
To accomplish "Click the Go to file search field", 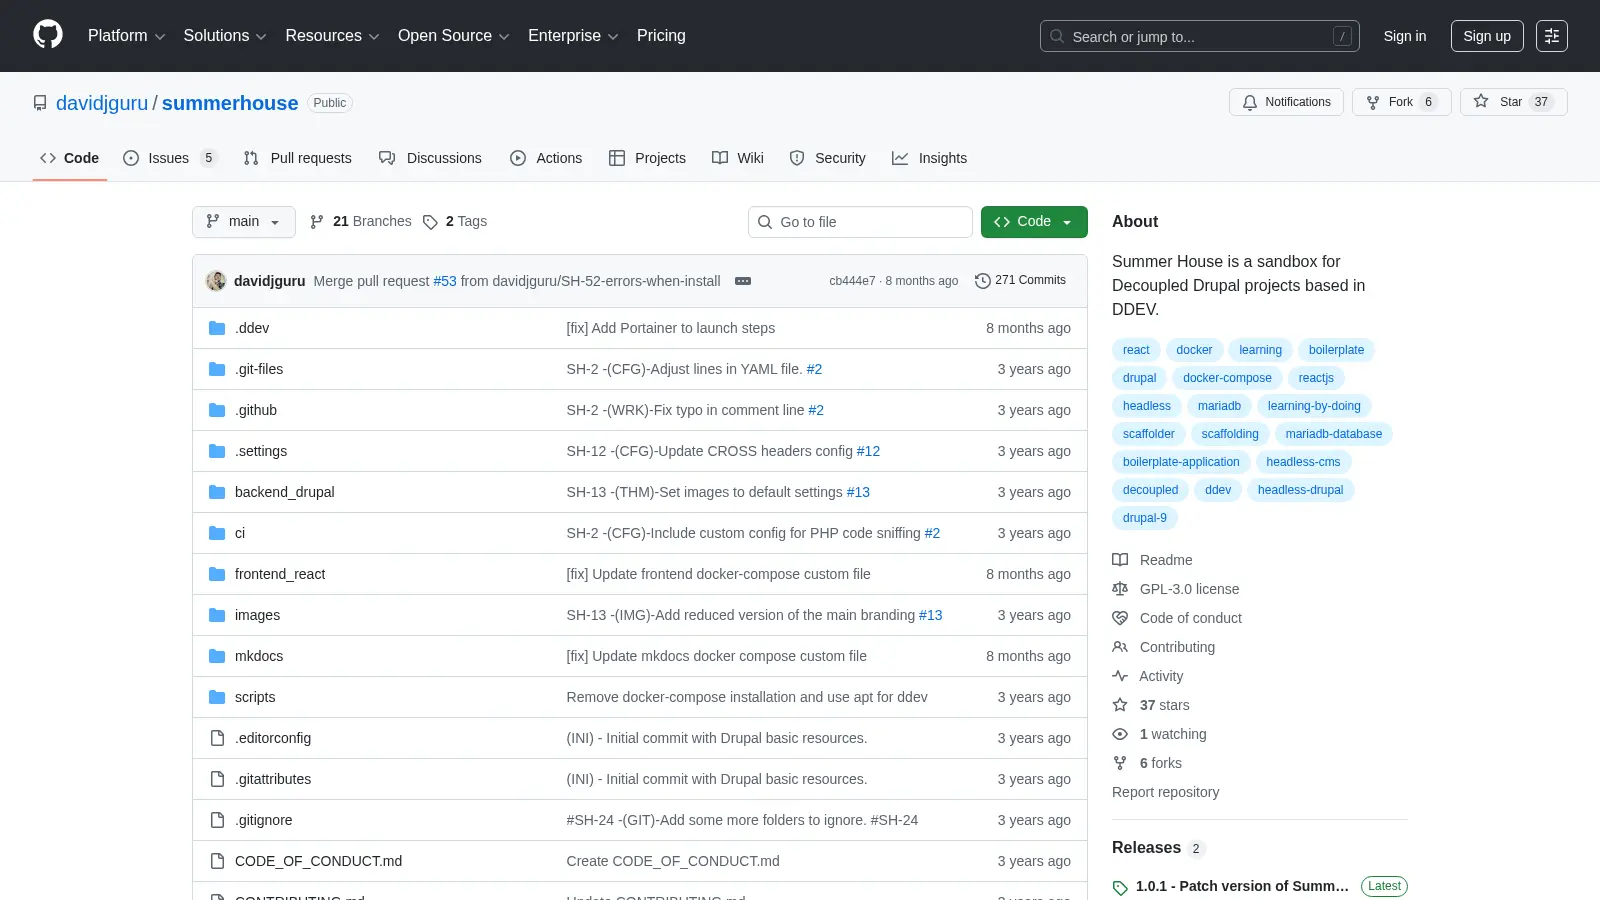I will [860, 222].
